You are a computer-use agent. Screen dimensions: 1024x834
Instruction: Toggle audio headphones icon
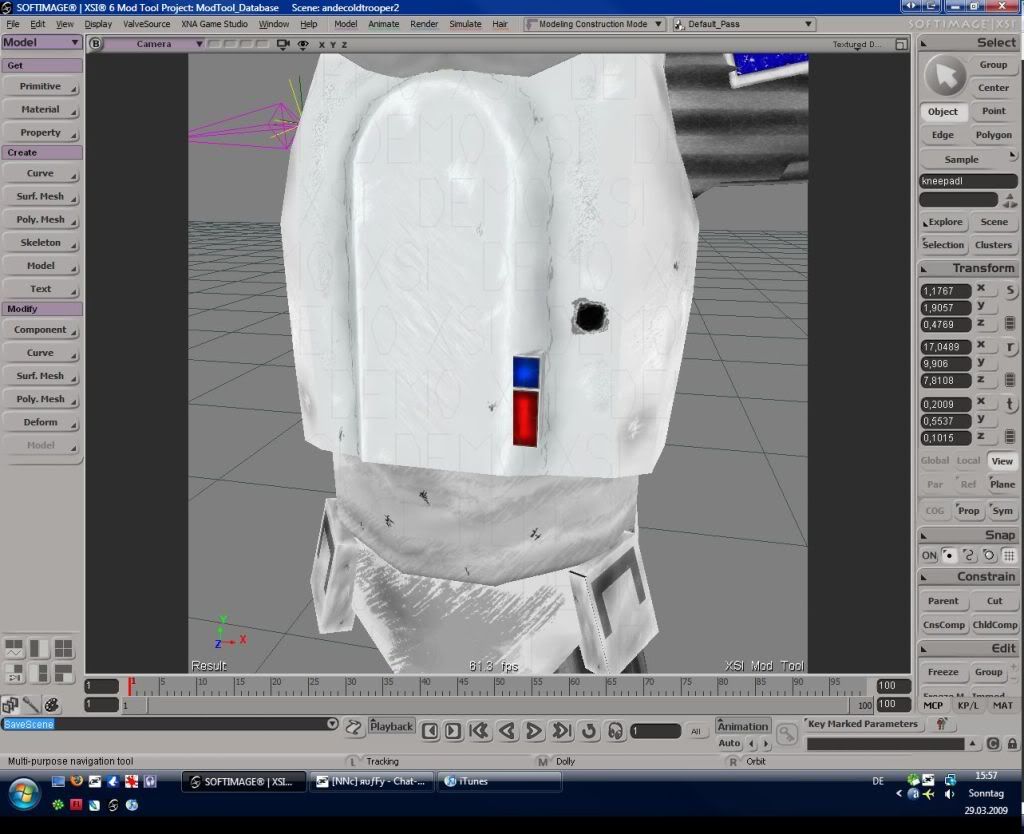[615, 731]
